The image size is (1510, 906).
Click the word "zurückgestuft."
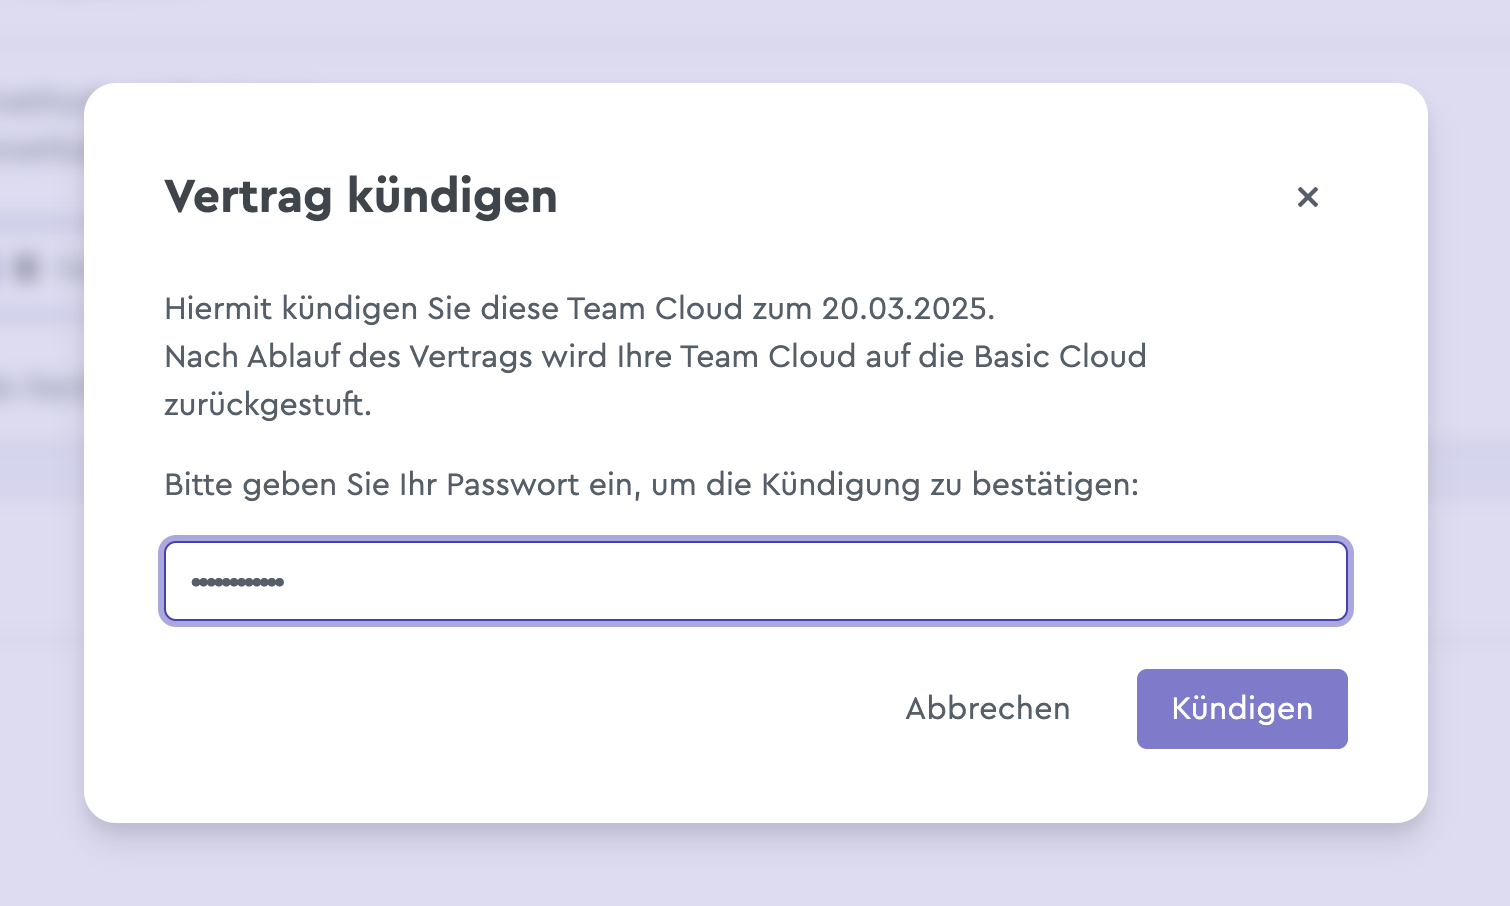point(268,404)
